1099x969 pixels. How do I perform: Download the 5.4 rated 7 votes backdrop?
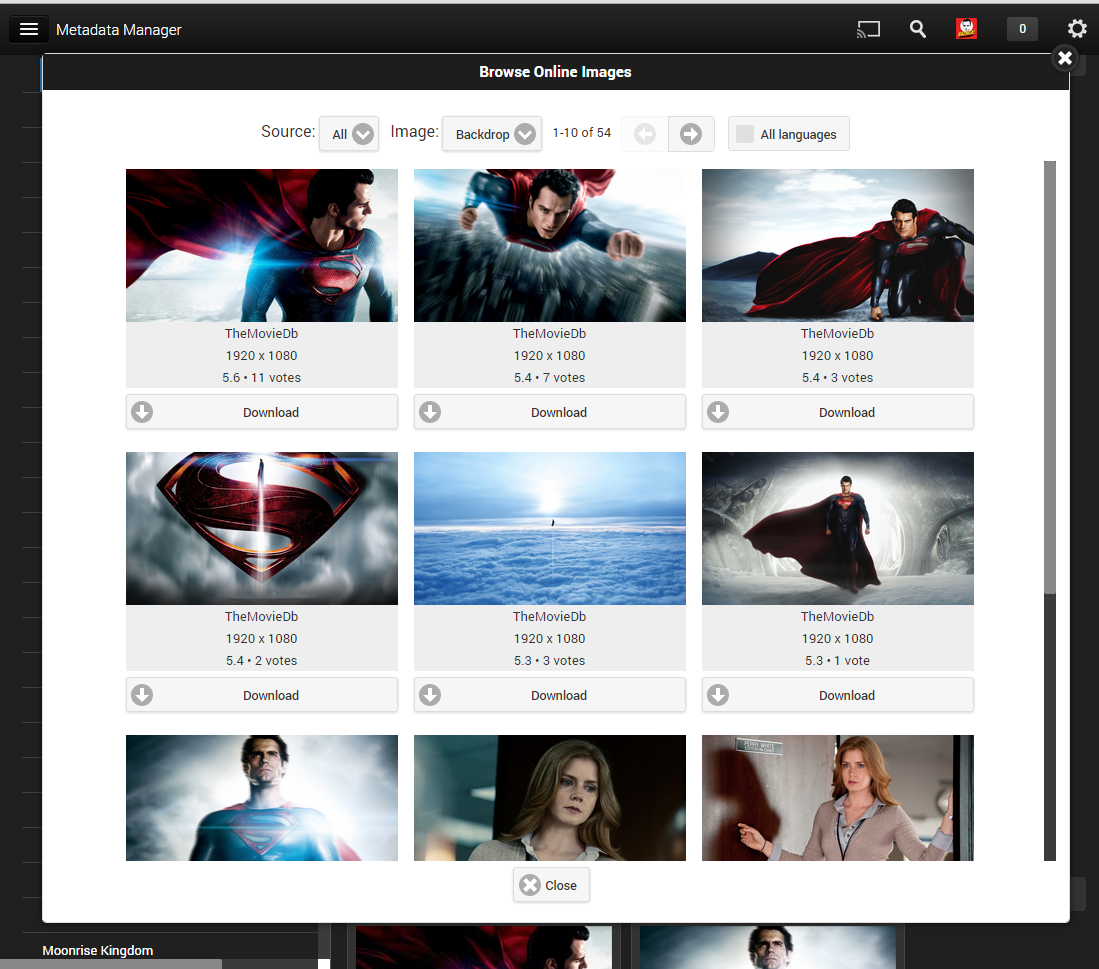click(550, 412)
